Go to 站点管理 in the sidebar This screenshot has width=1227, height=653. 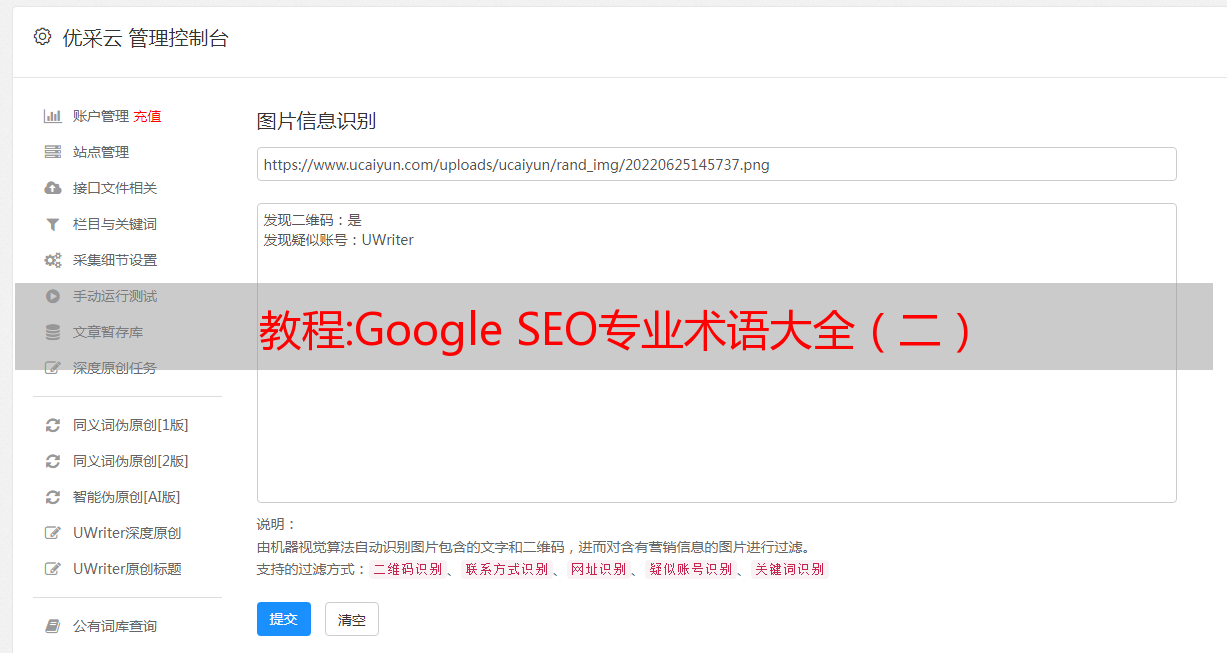click(x=101, y=152)
